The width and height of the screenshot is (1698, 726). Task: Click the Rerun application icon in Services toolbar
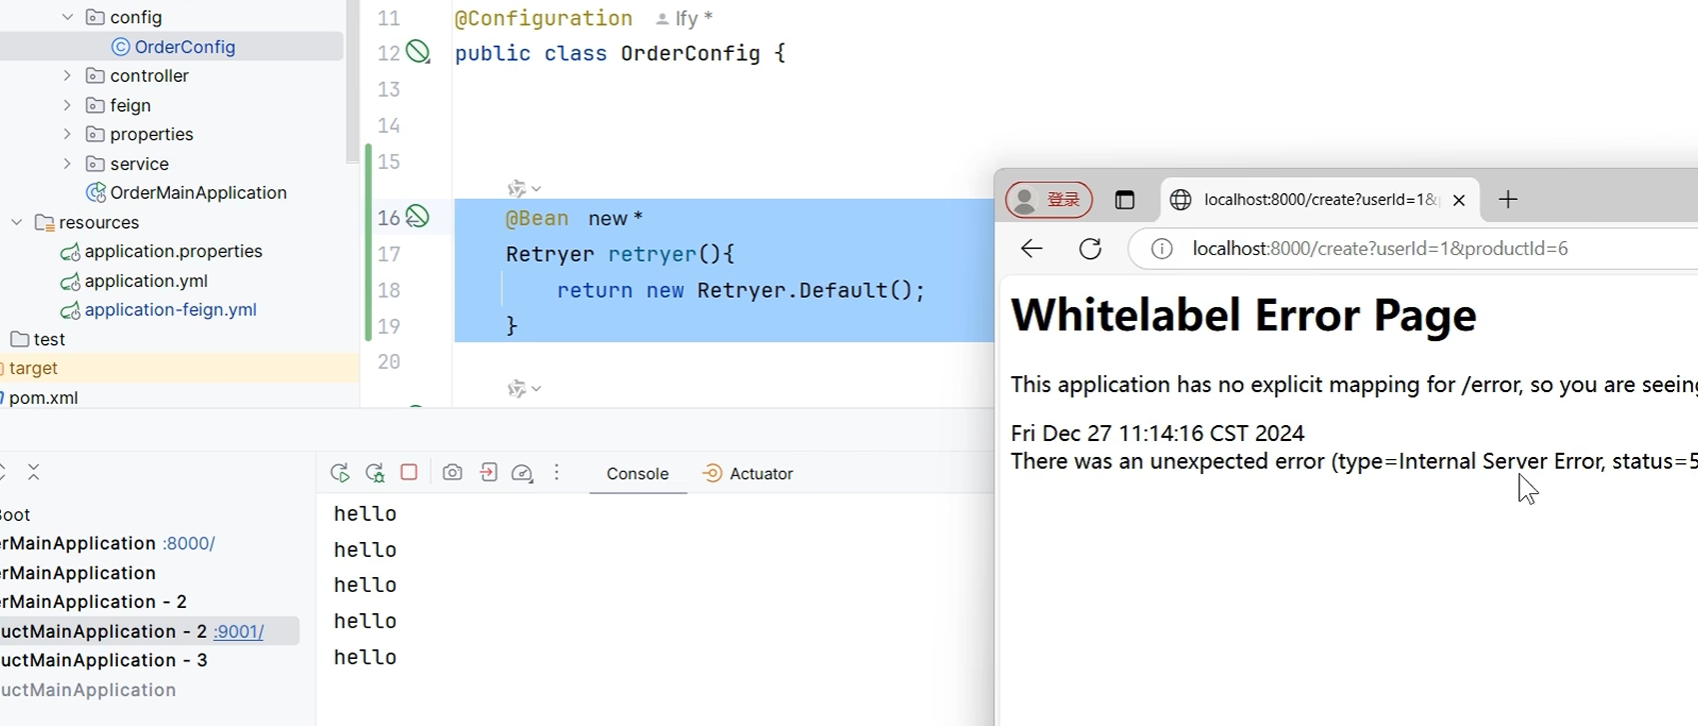tap(340, 473)
